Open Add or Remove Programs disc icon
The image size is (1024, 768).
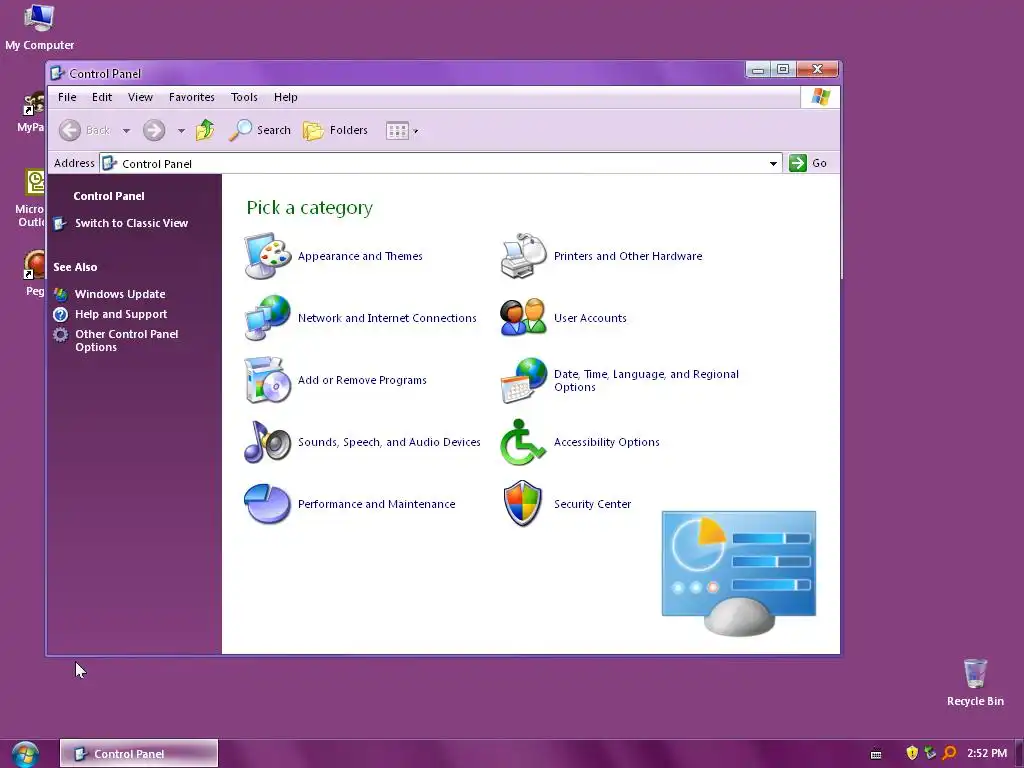click(x=268, y=380)
